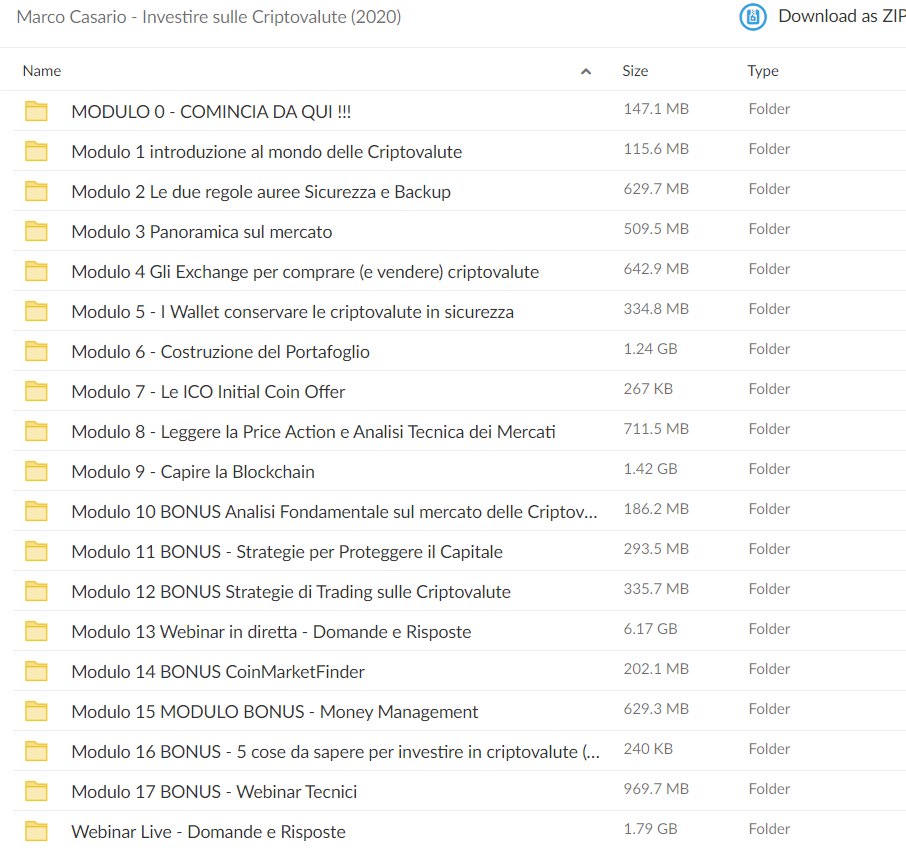Open Modulo 2 Le due regole auree folder

[x=261, y=191]
